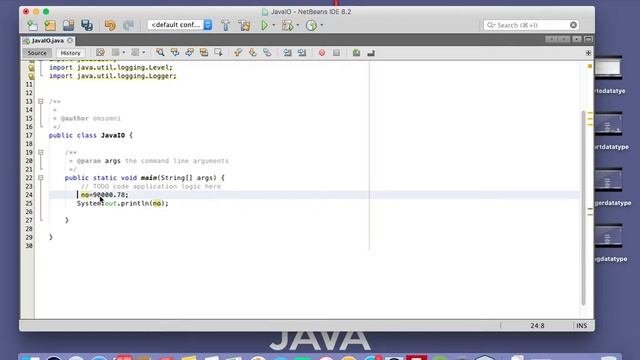Click 'System.out.println(no);' code line
Screen dimensions: 640x360
pos(122,203)
